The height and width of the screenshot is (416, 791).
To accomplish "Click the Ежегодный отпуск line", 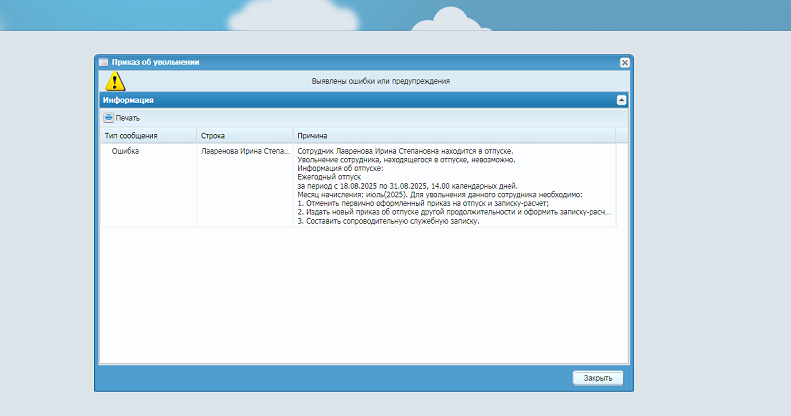I will (329, 177).
